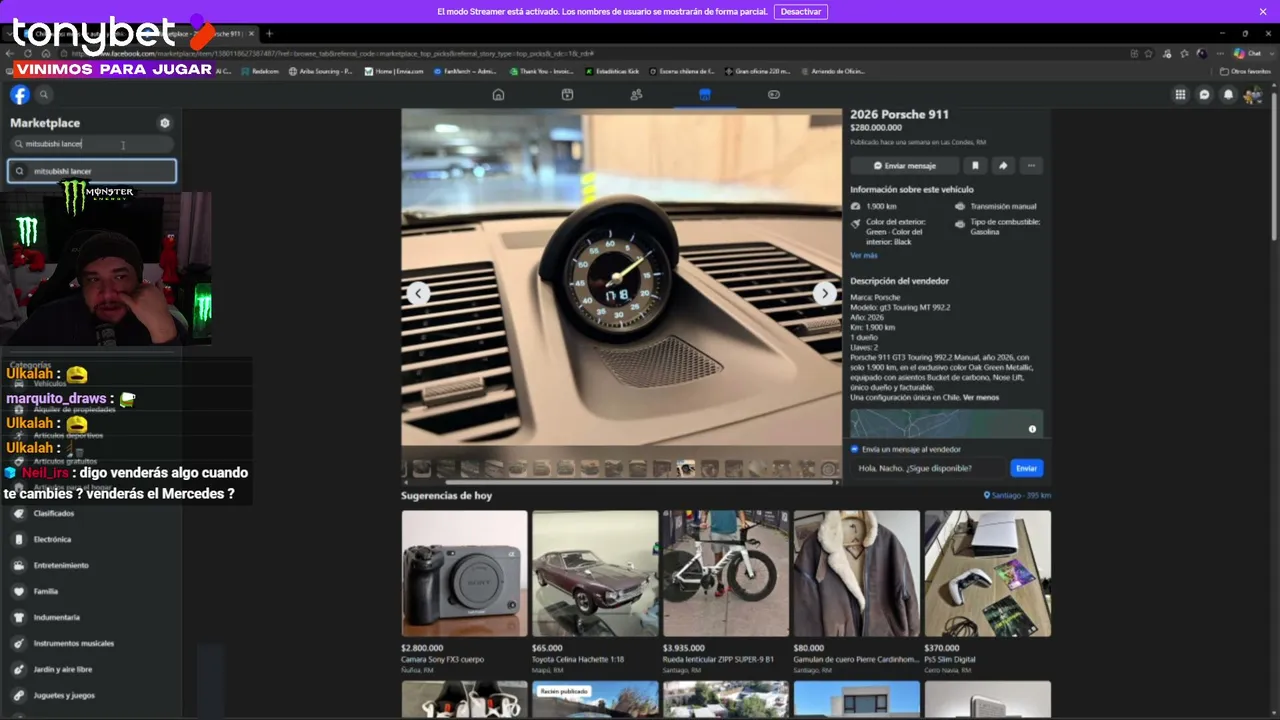Image resolution: width=1280 pixels, height=720 pixels.
Task: Open the Entretenimiento category
Action: [x=91, y=566]
